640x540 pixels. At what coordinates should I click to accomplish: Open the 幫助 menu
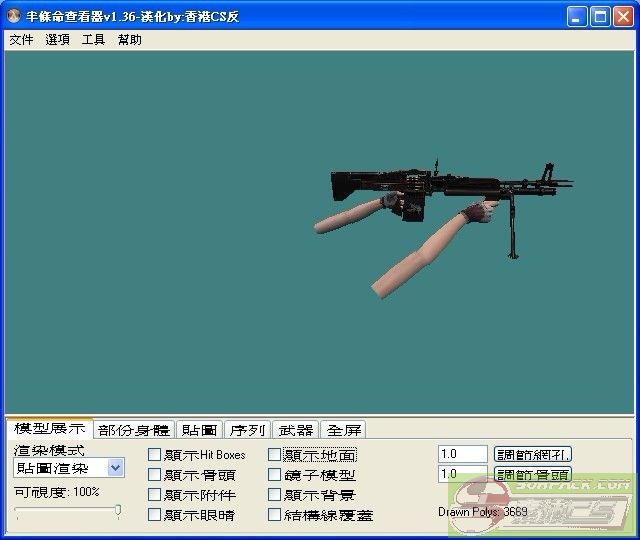click(x=129, y=40)
